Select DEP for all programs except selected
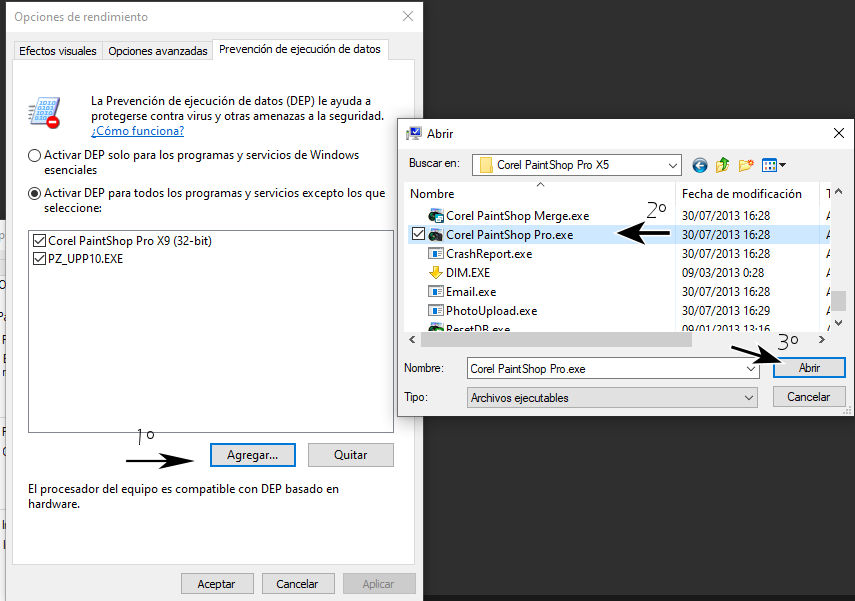 tap(34, 194)
